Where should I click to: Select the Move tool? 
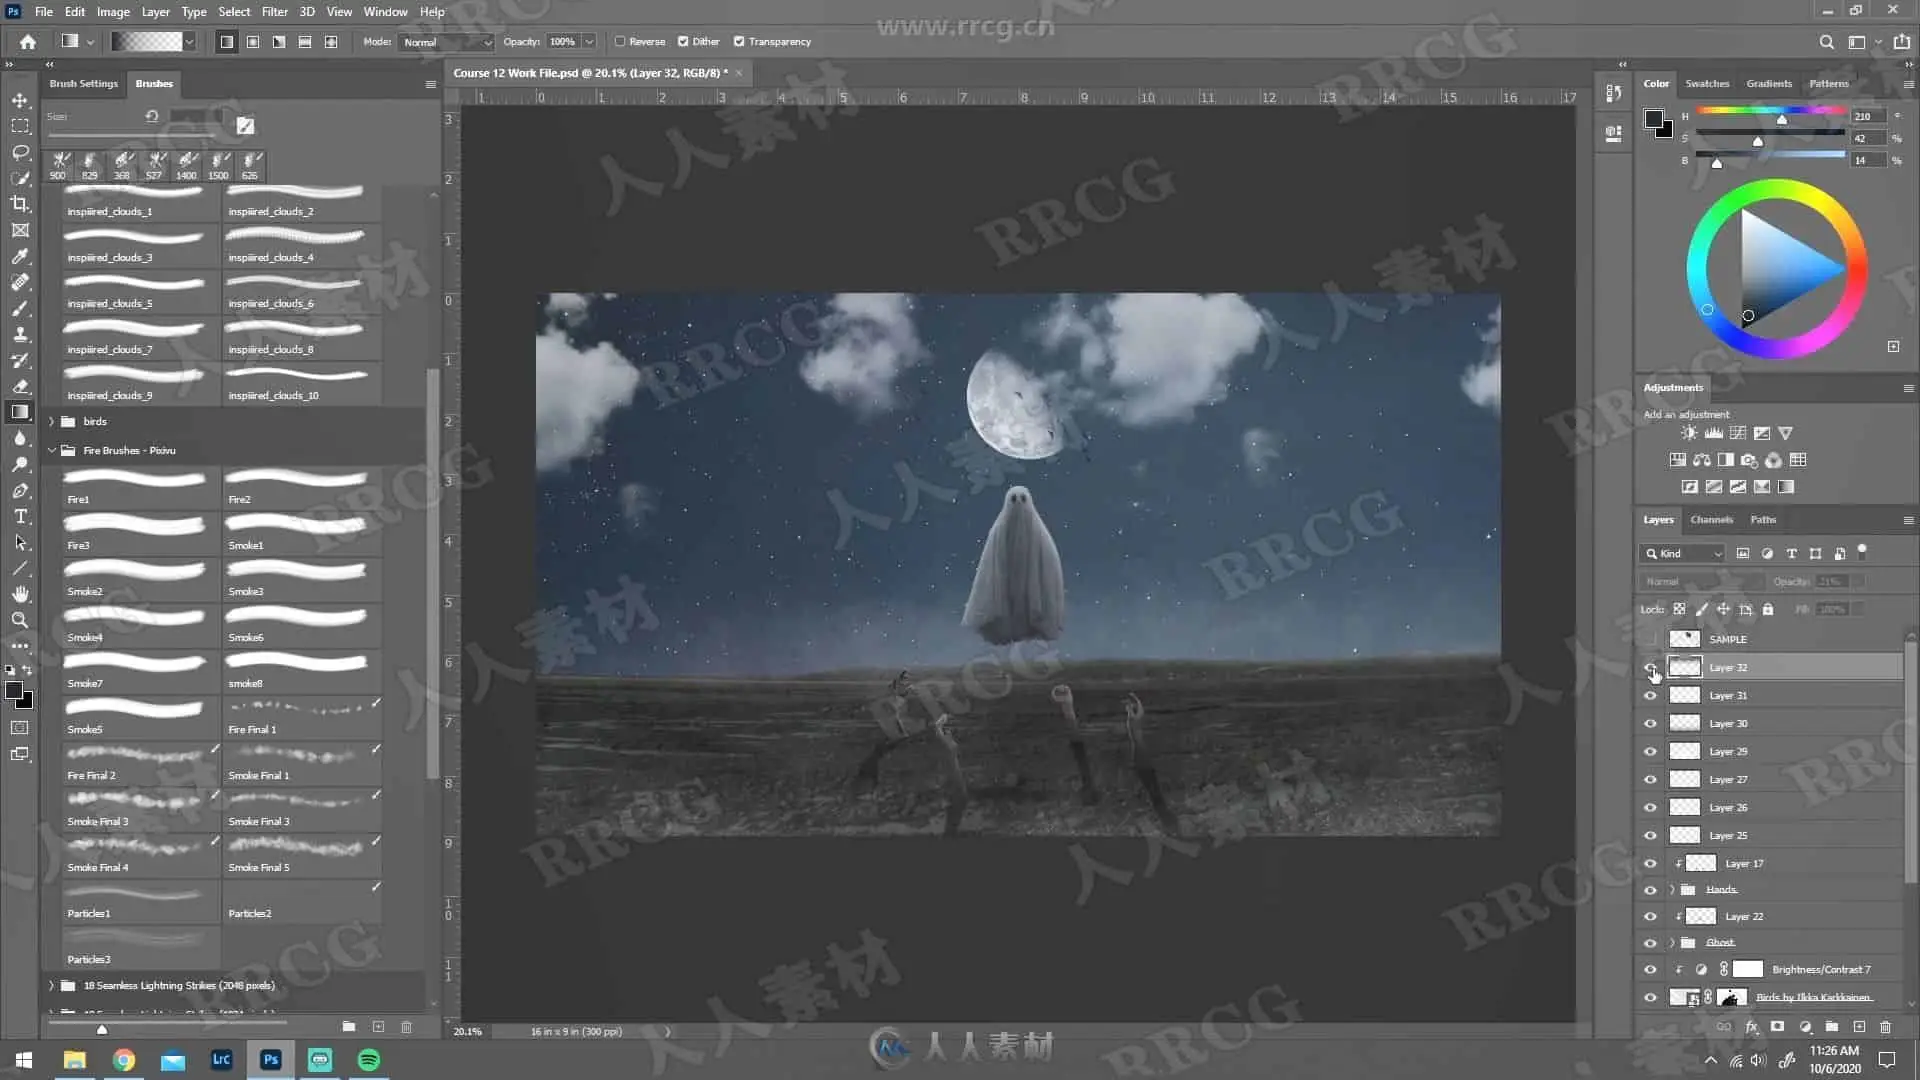(x=20, y=100)
